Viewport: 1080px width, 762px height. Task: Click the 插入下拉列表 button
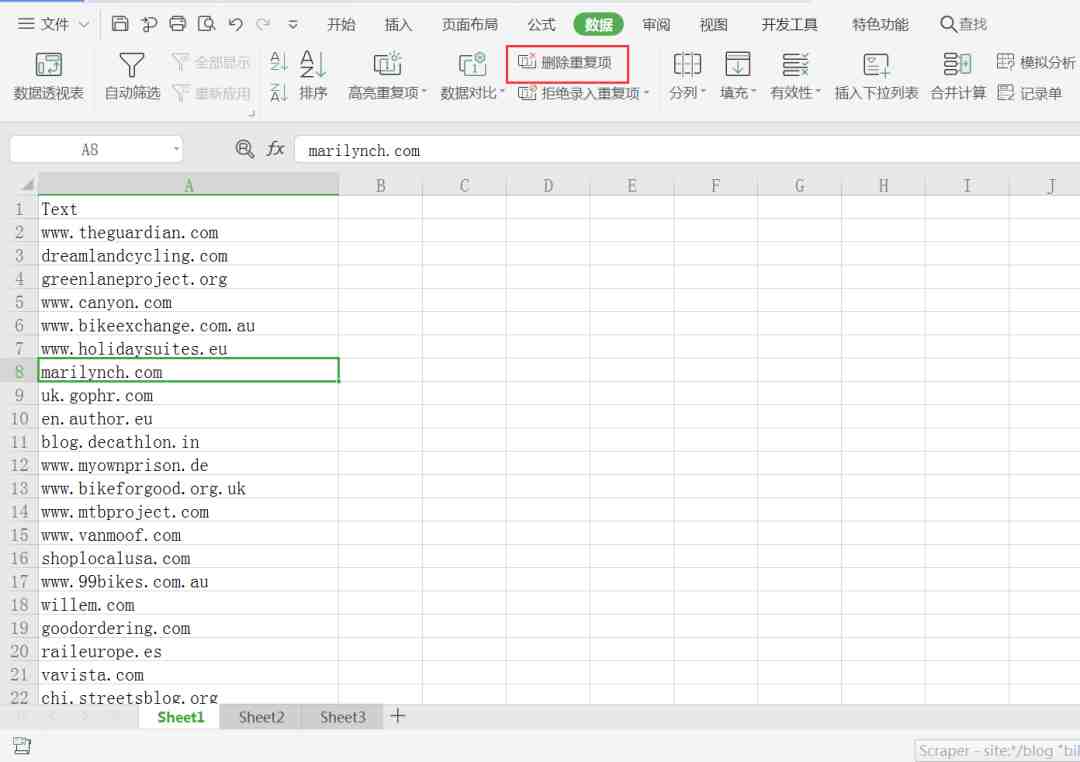(x=876, y=76)
